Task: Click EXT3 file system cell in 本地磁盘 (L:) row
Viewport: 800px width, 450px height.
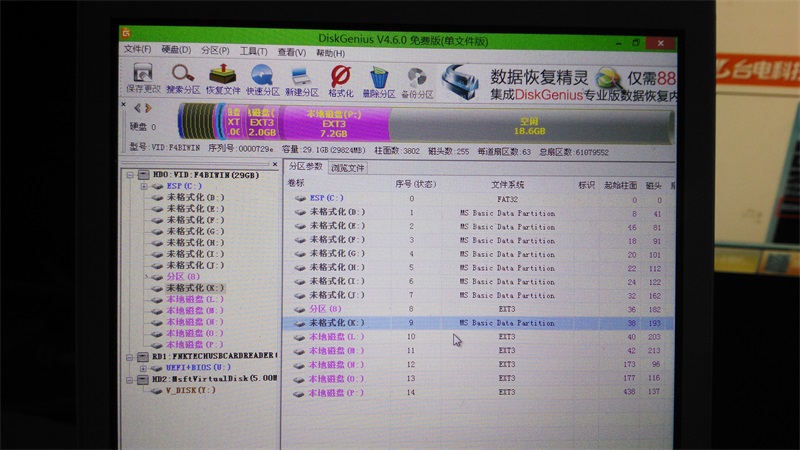Action: [x=507, y=337]
